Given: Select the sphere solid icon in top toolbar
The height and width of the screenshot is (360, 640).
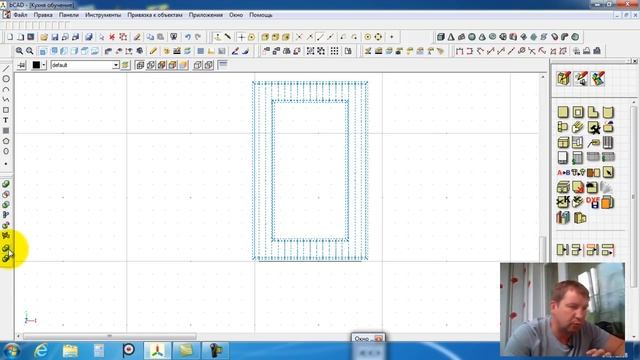Looking at the screenshot, I should coord(472,37).
